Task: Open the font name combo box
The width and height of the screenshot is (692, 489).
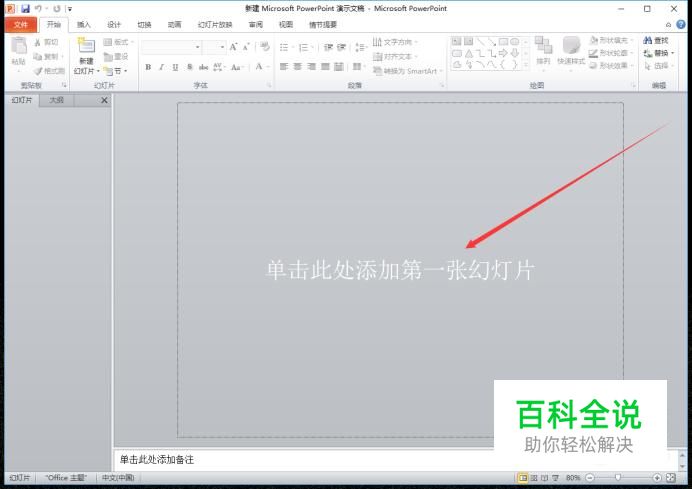Action: point(171,47)
